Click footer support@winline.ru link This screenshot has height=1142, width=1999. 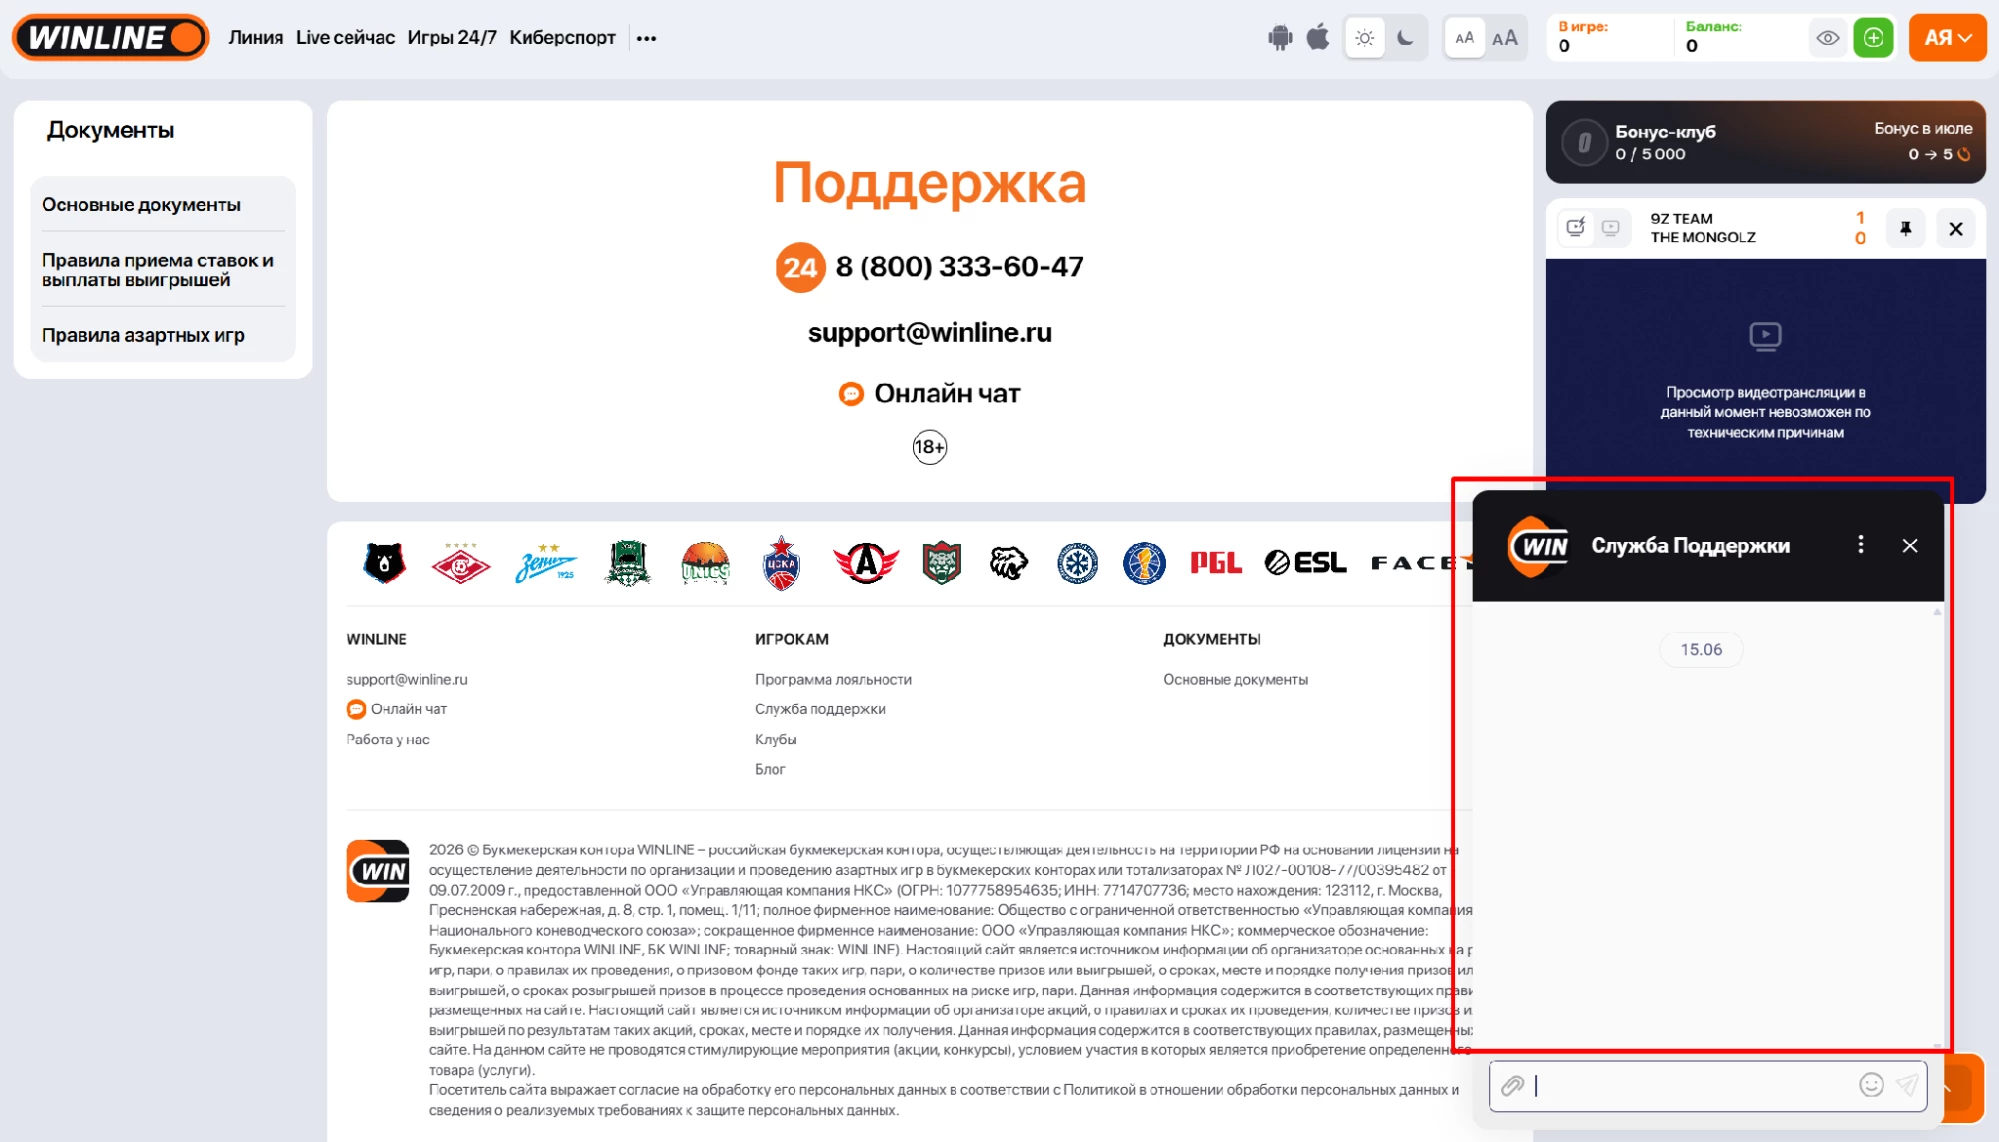tap(407, 679)
